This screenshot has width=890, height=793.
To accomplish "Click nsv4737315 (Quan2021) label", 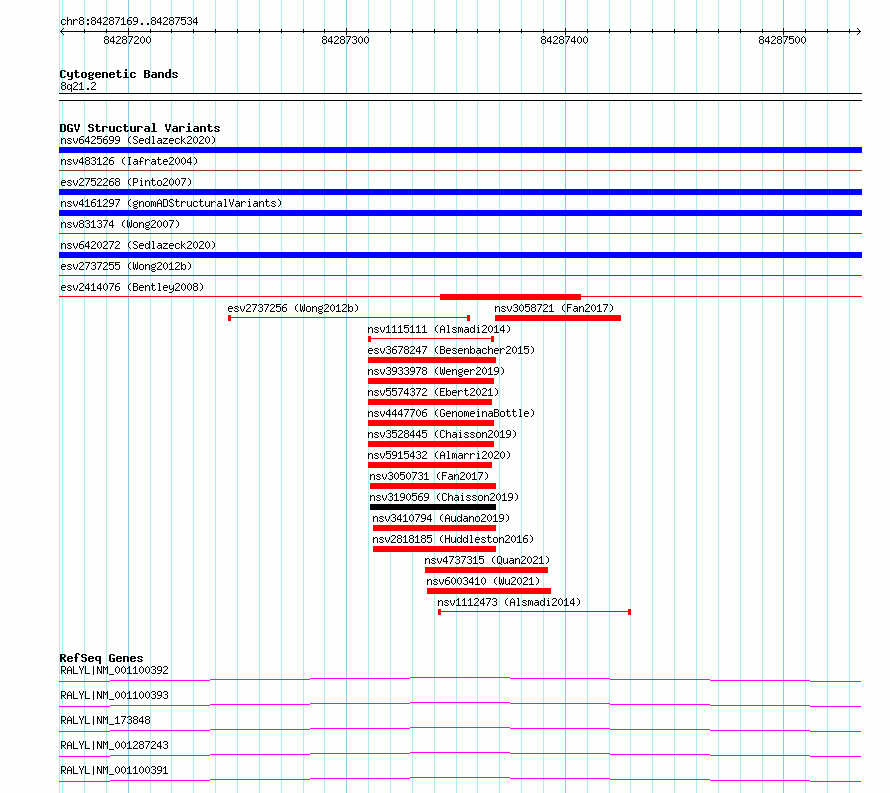I will (x=487, y=560).
